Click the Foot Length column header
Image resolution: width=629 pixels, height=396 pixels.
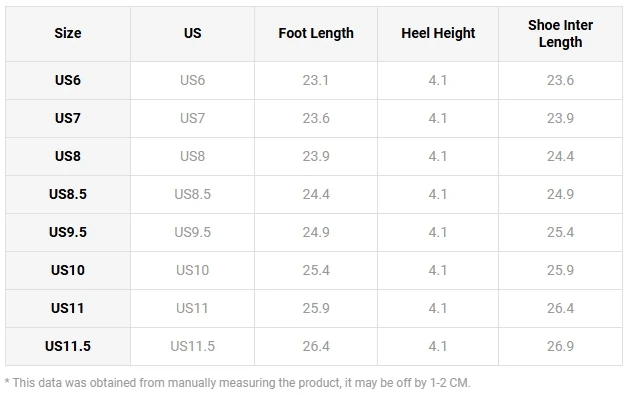(316, 33)
